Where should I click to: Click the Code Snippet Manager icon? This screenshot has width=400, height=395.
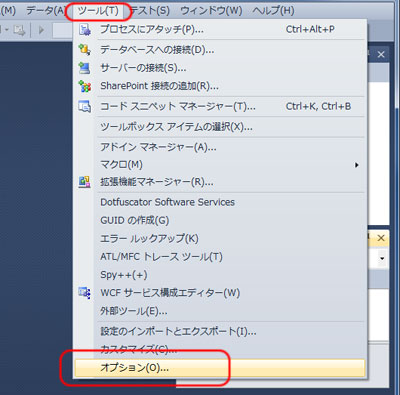pos(85,107)
